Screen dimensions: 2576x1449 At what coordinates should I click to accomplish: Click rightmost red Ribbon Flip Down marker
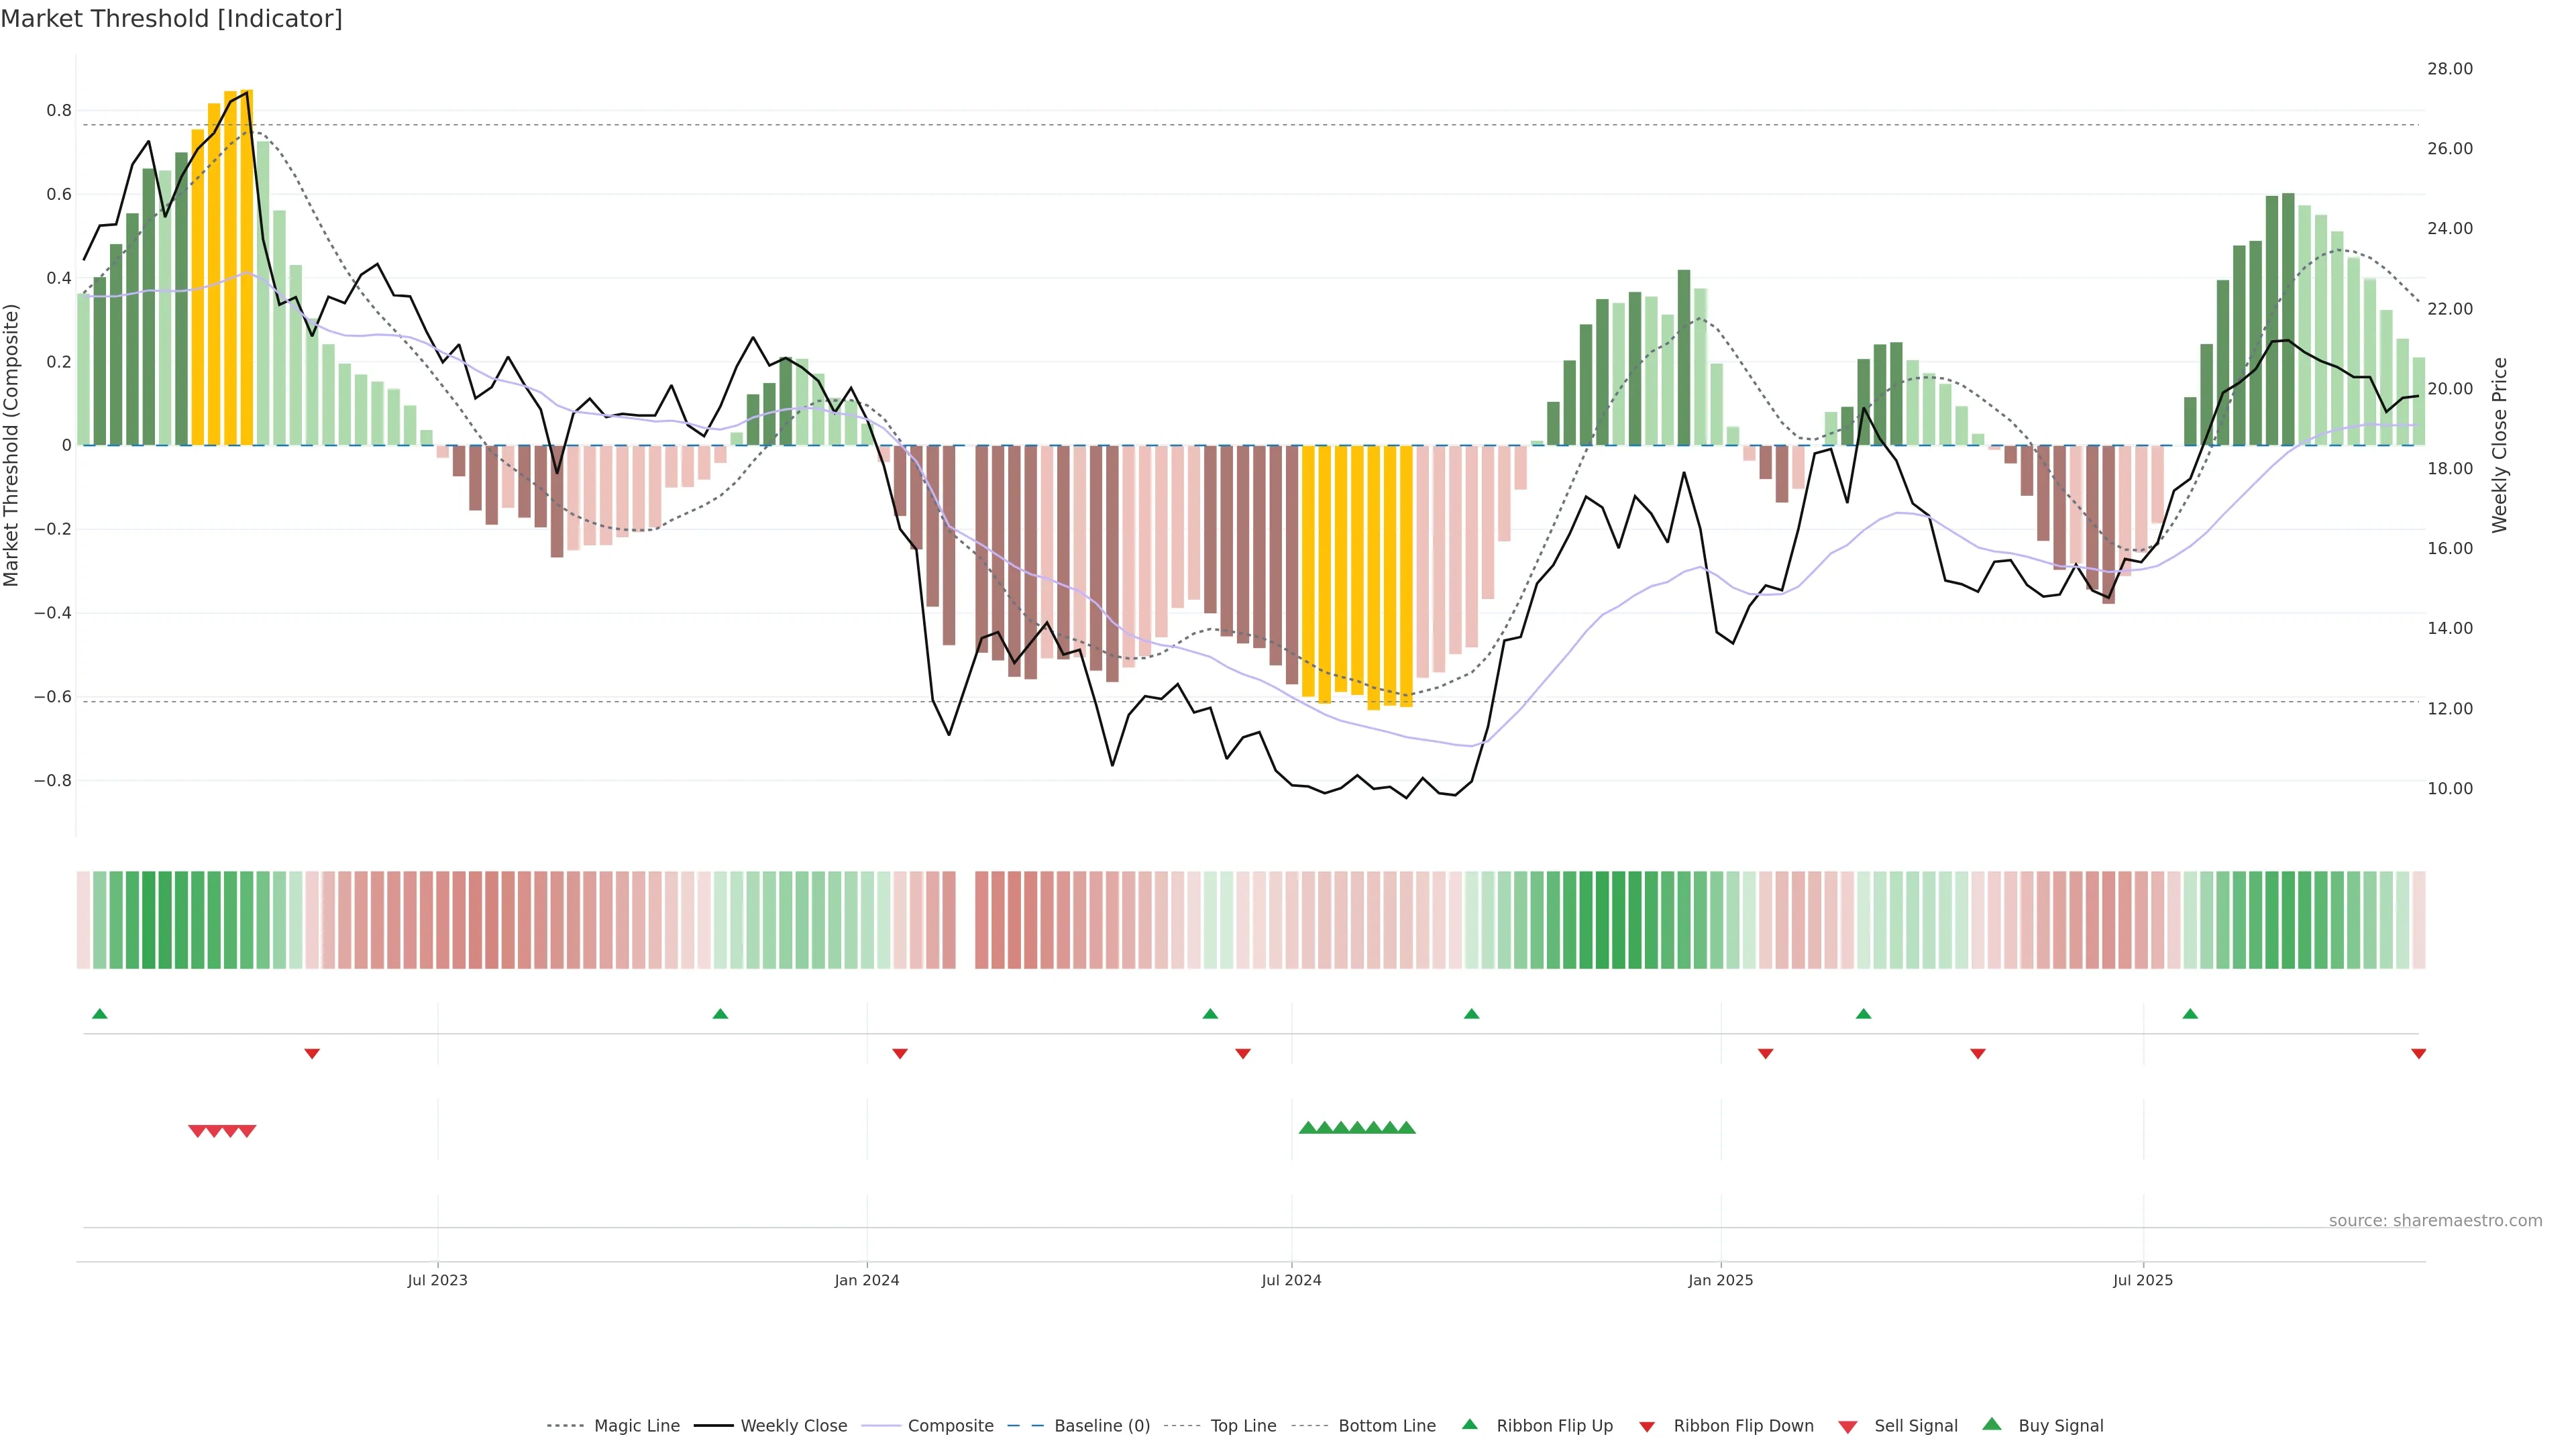tap(2418, 1054)
